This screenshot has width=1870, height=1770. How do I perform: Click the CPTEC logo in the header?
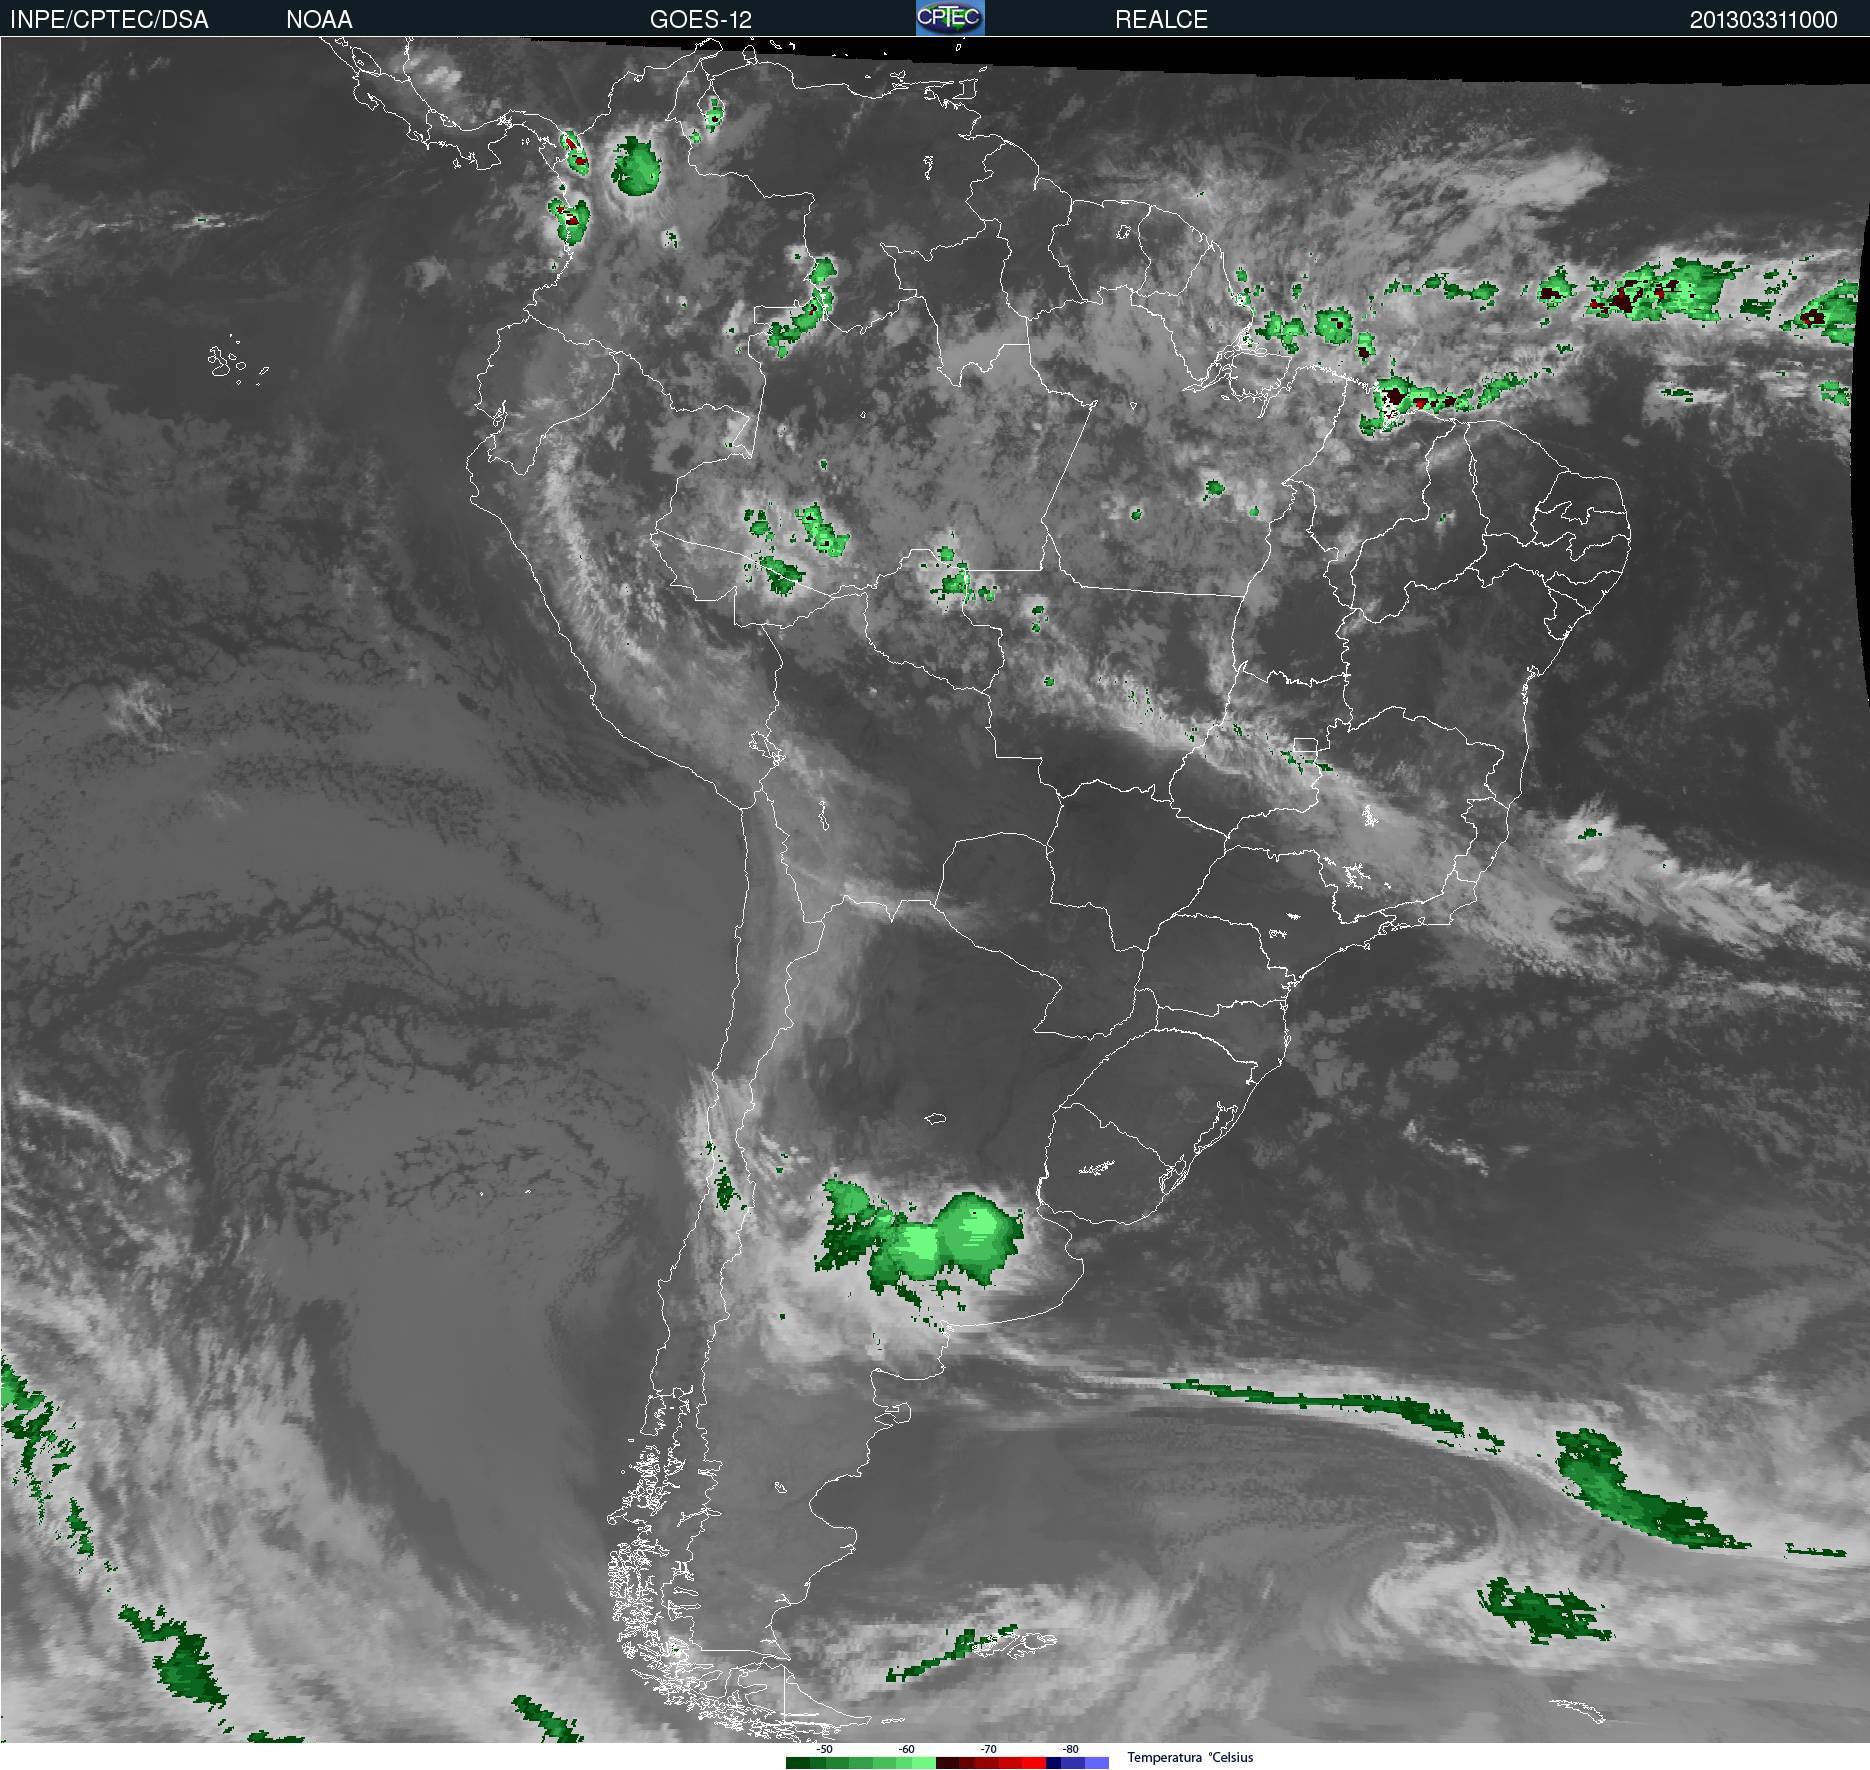pyautogui.click(x=950, y=18)
